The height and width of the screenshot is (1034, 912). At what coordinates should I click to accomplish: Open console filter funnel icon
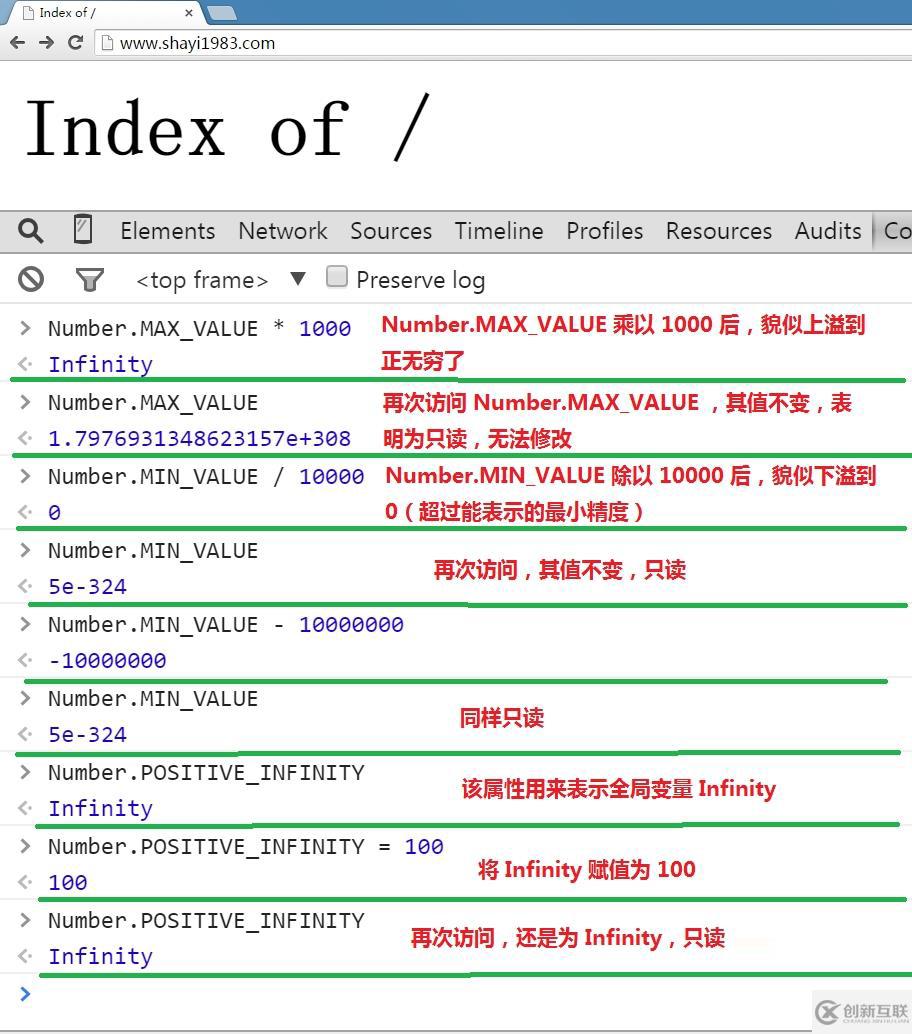90,280
